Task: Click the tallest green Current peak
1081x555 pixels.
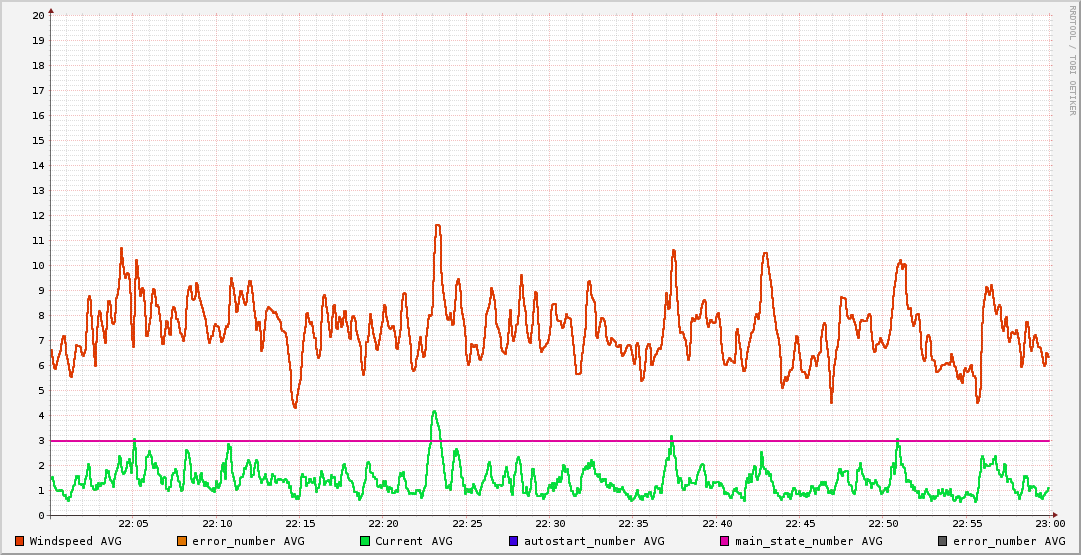Action: 434,411
